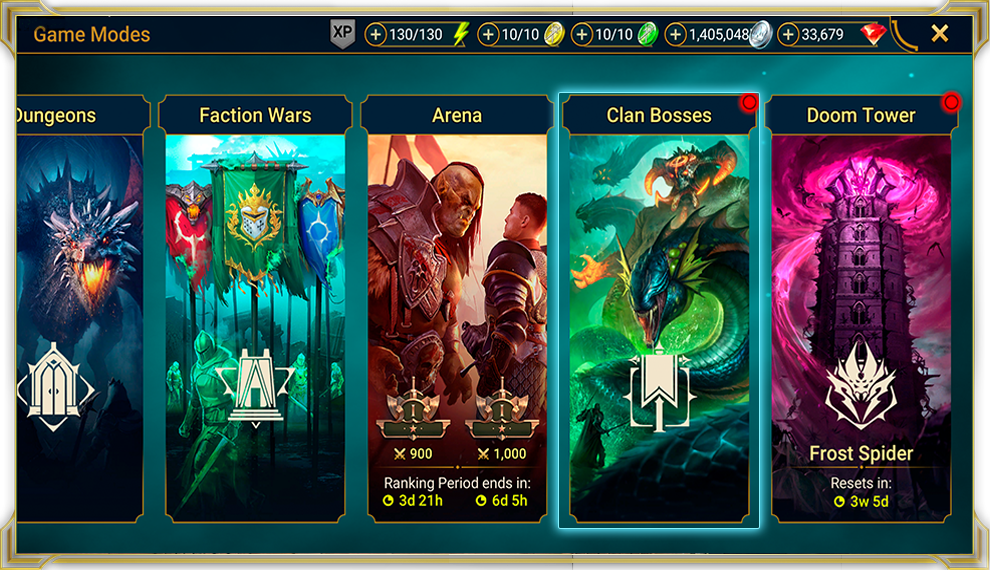Viewport: 990px width, 570px height.
Task: Click the Doom Tower red notification dot
Action: [951, 103]
